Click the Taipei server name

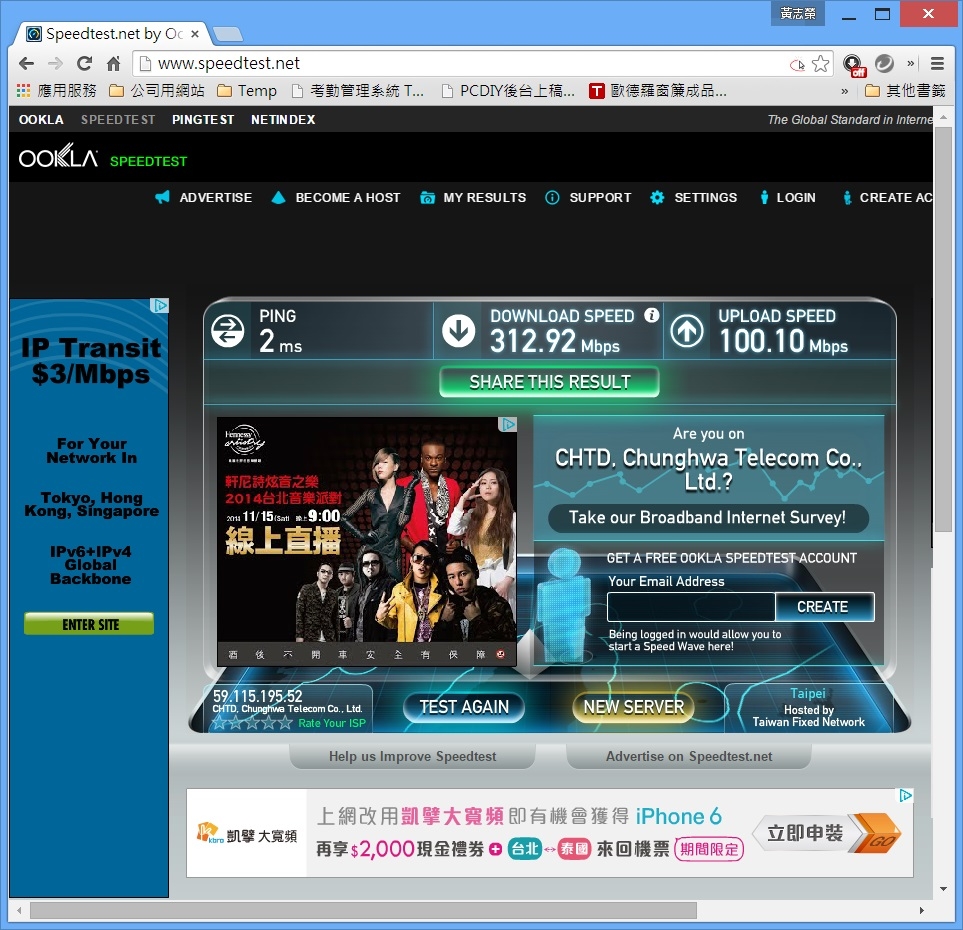[808, 694]
